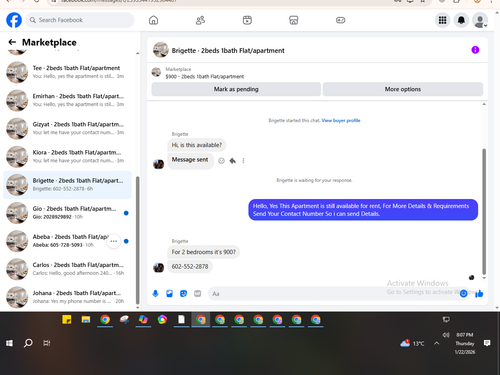Open more actions for Message sent bubble

point(243,161)
